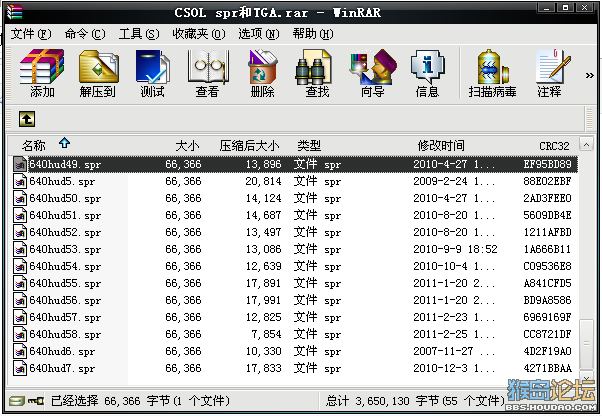Screen dimensions: 602x416
Task: Open the File (文件) menu
Action: (x=31, y=34)
